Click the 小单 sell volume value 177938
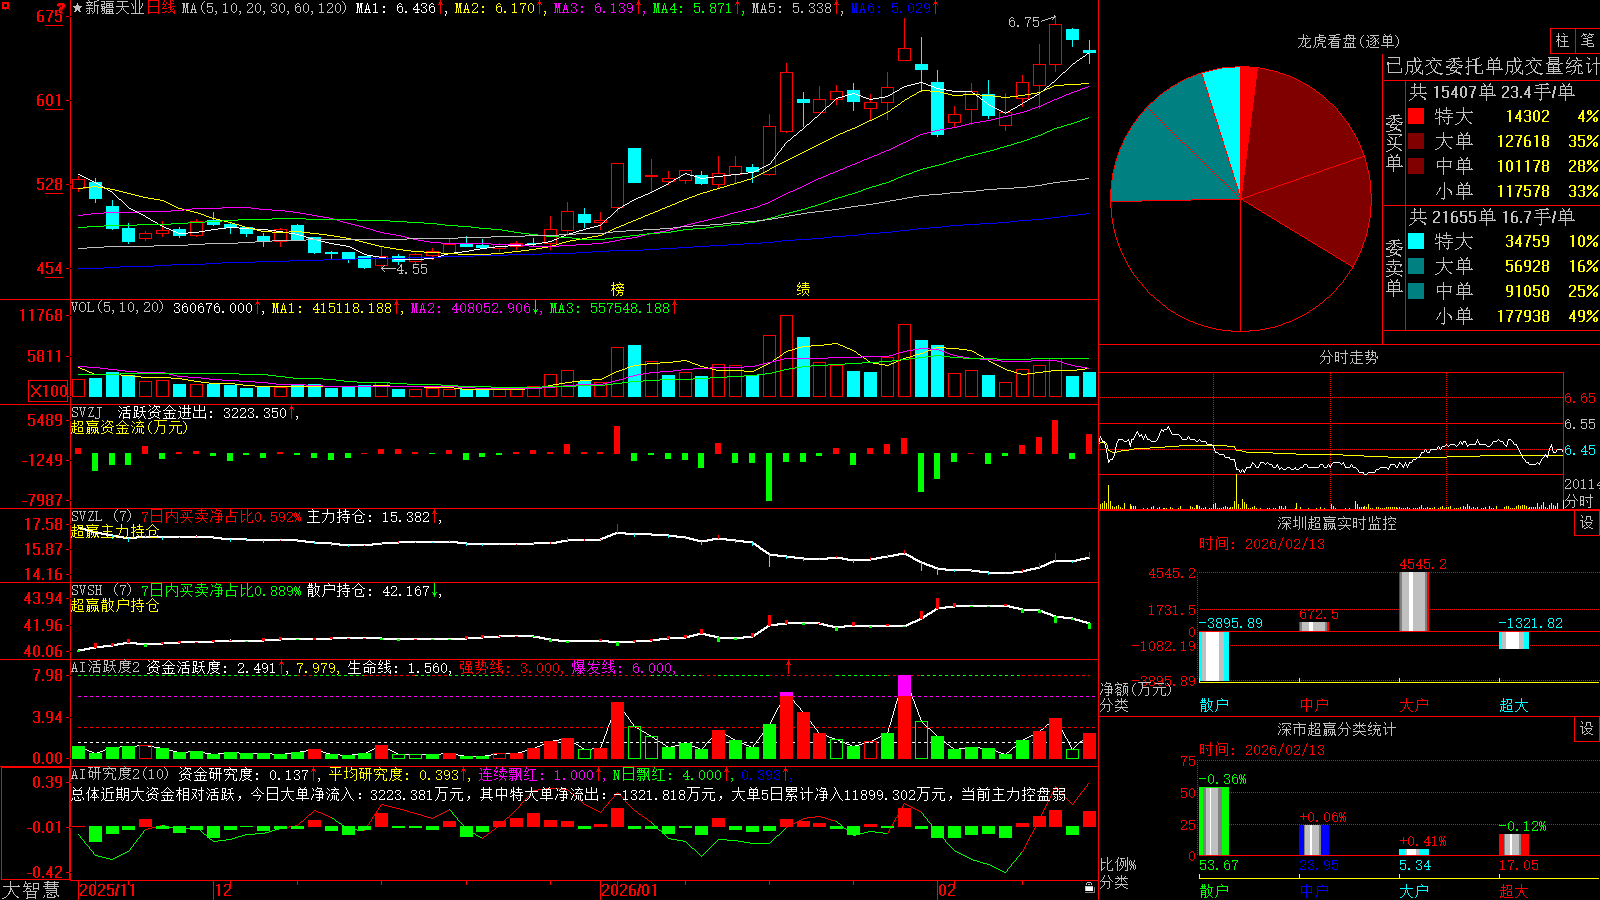 tap(1523, 316)
